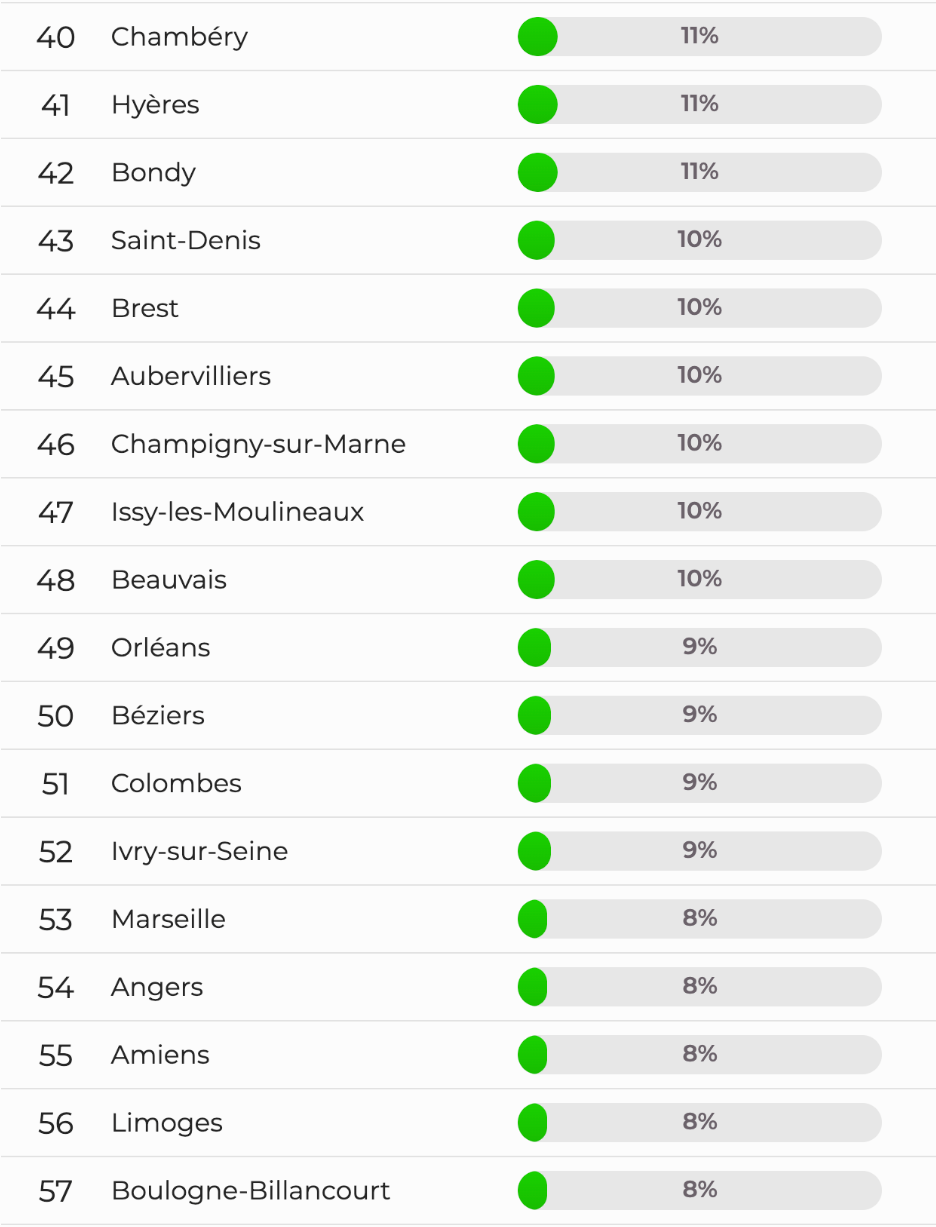936x1227 pixels.
Task: Click the green dot in Amiens row
Action: (x=533, y=1055)
